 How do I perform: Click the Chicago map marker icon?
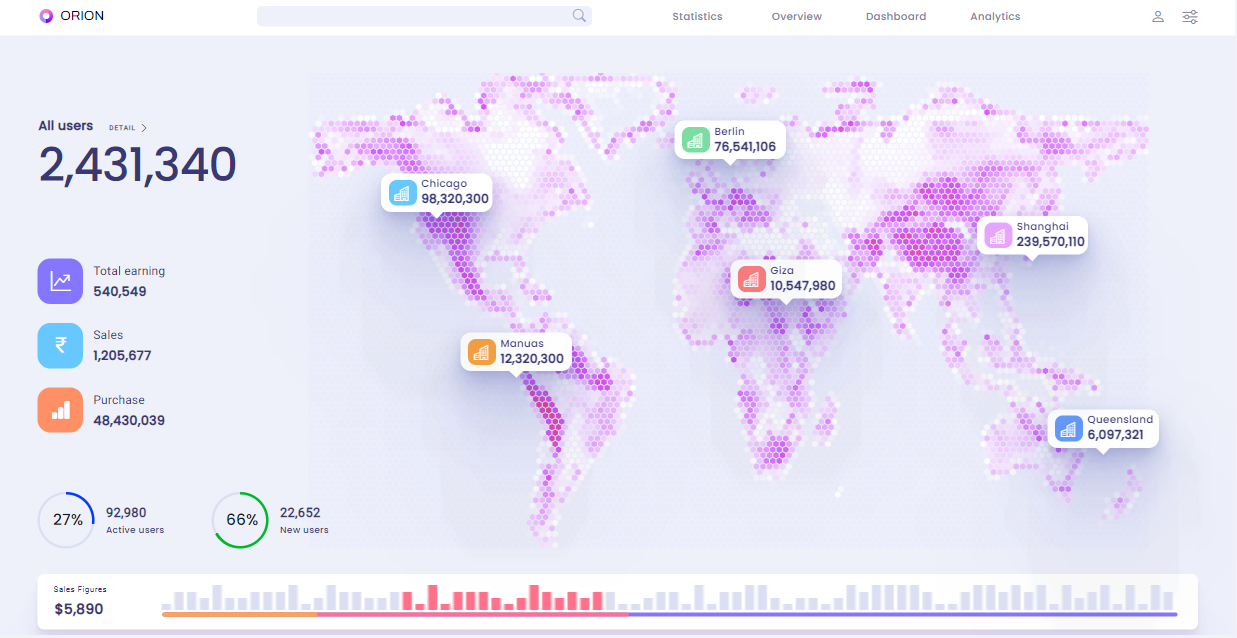point(404,192)
